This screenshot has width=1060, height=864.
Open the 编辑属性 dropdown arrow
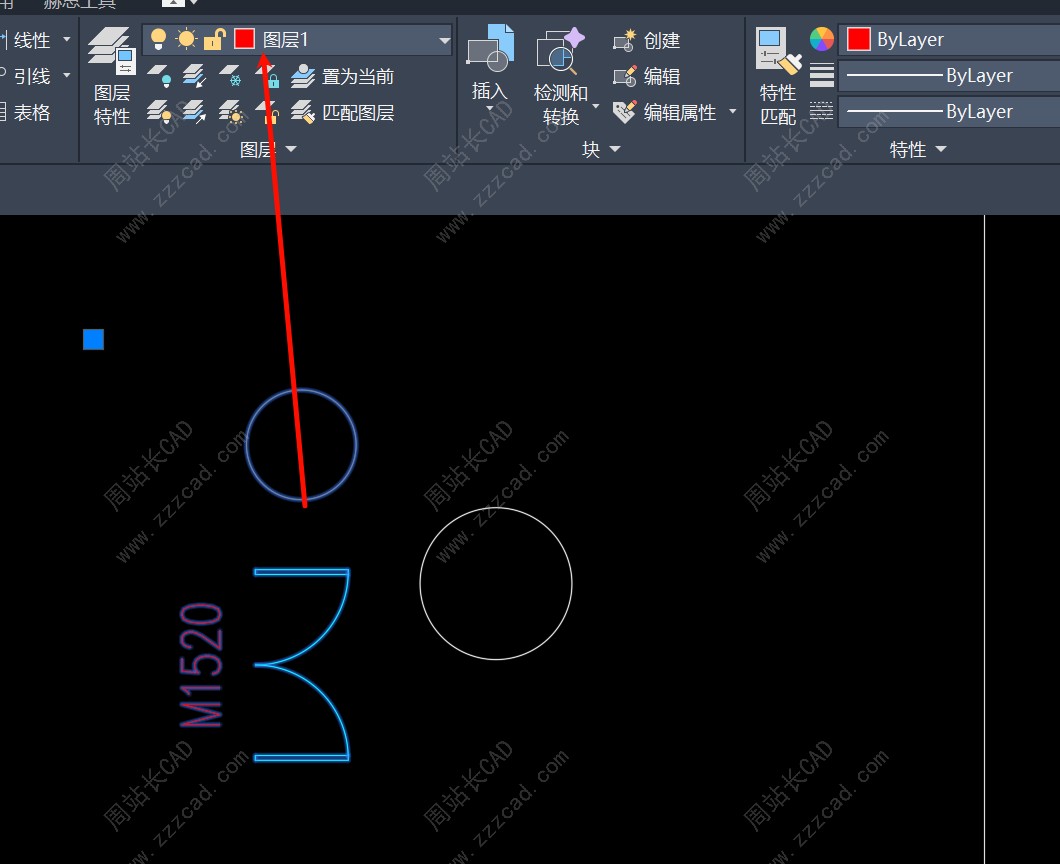pyautogui.click(x=732, y=112)
